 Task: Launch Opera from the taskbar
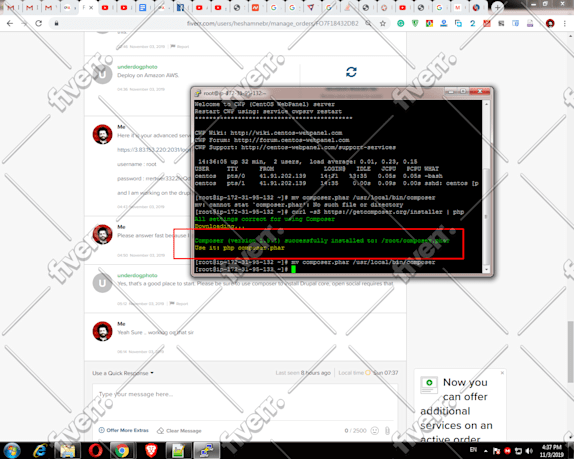click(95, 451)
